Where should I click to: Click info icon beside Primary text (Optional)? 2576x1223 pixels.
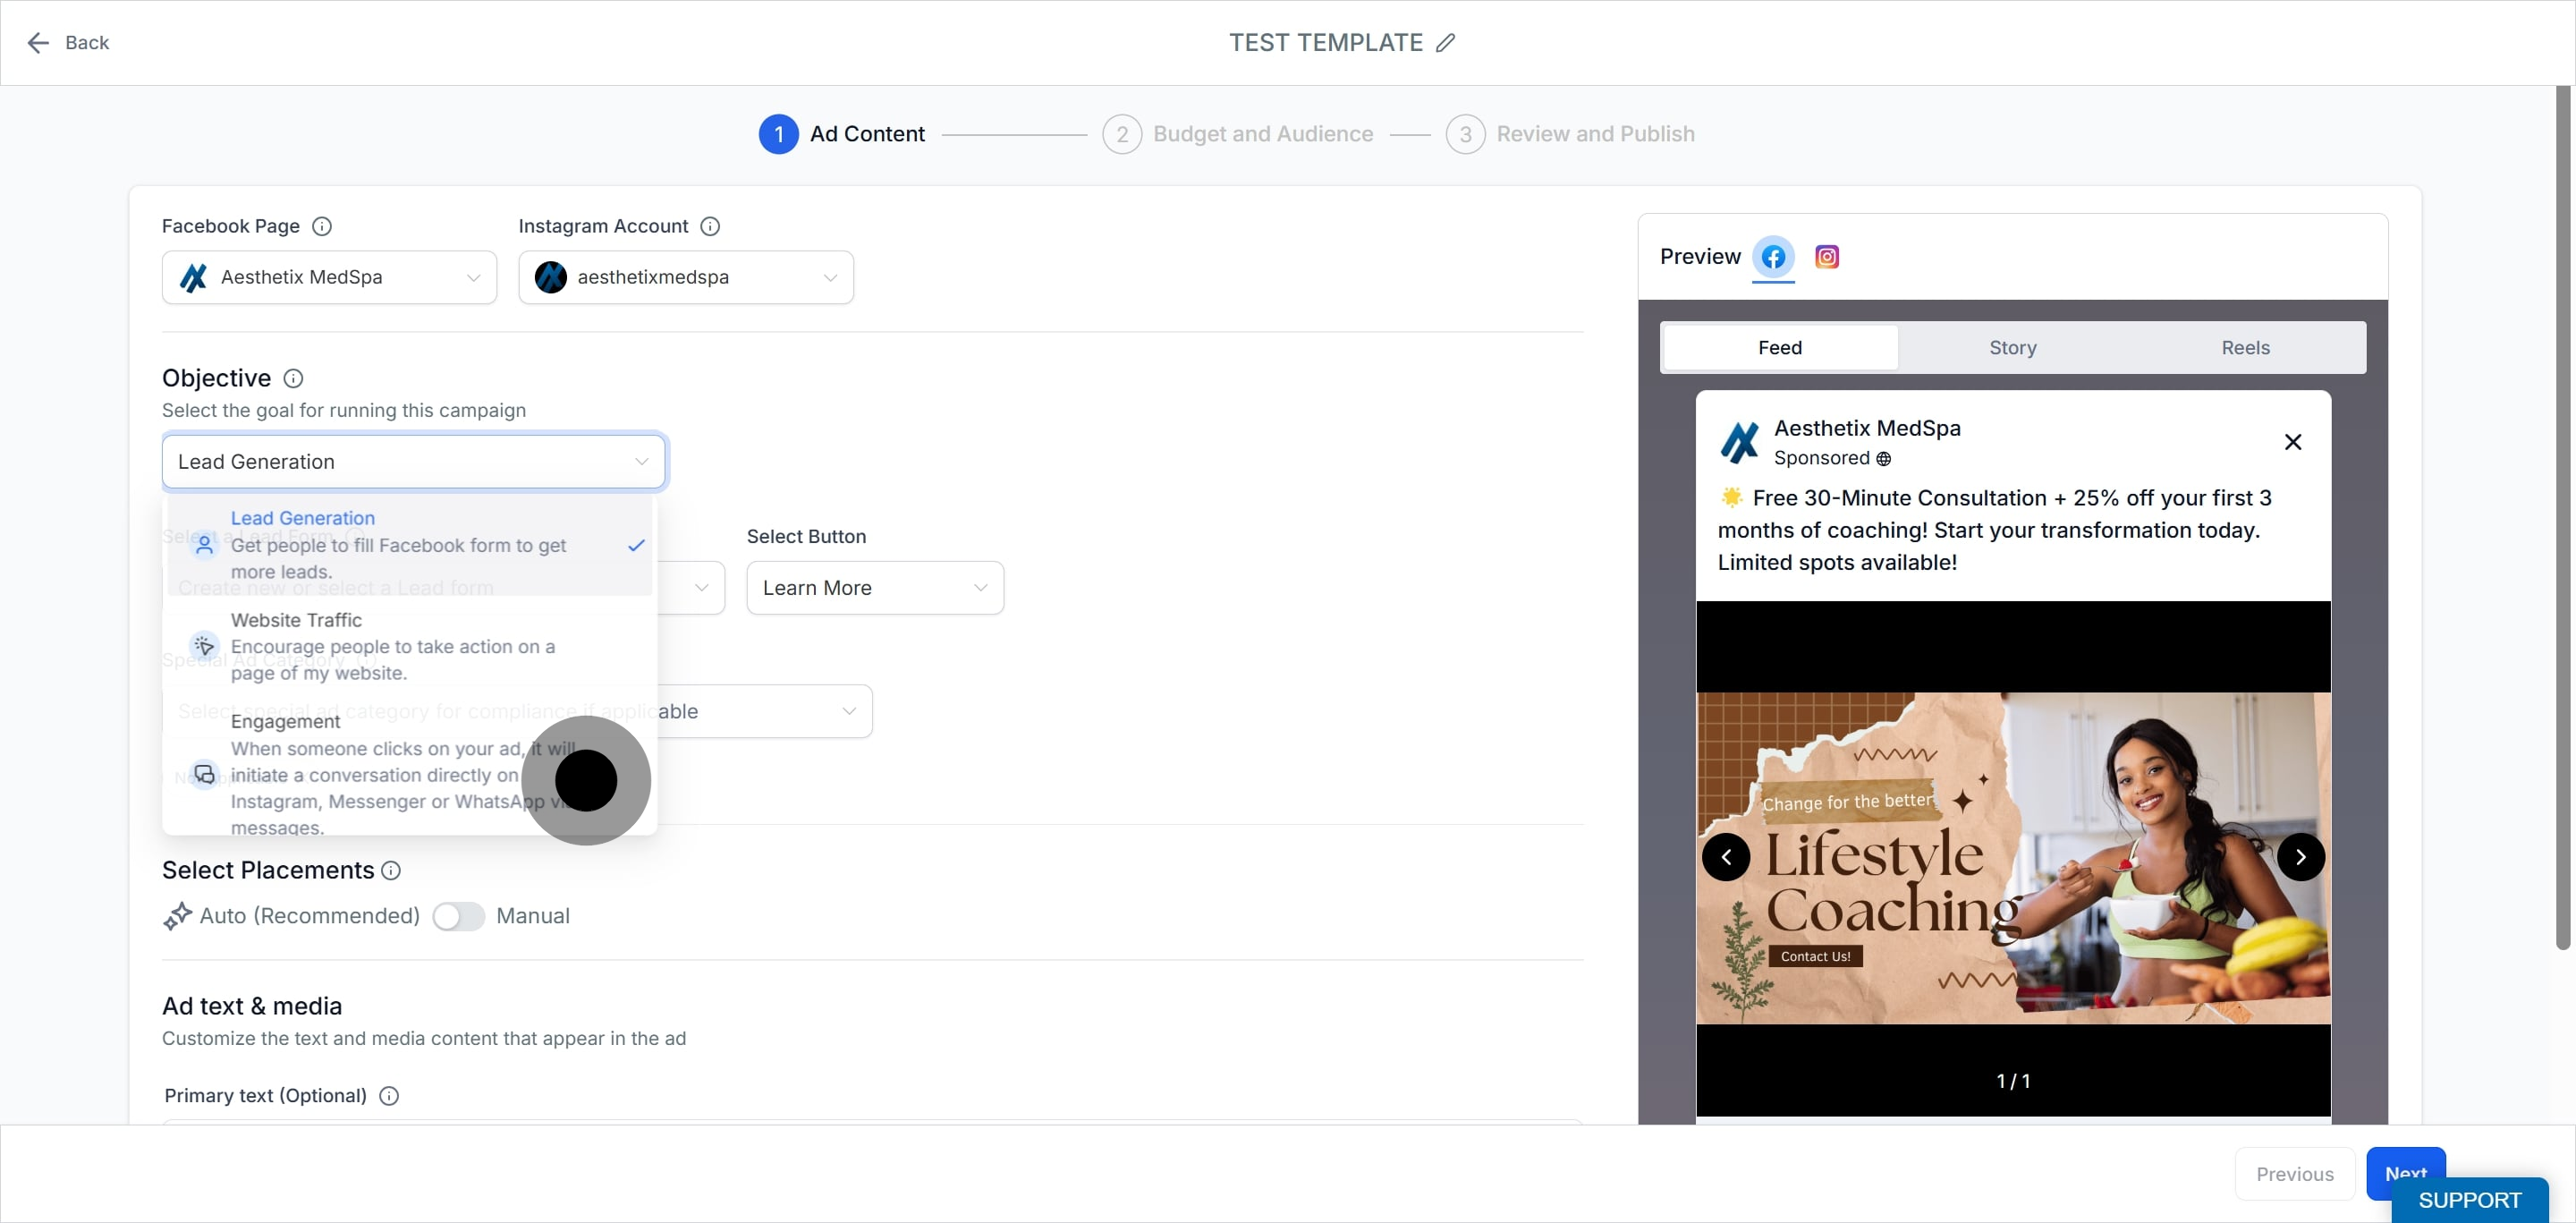point(389,1095)
